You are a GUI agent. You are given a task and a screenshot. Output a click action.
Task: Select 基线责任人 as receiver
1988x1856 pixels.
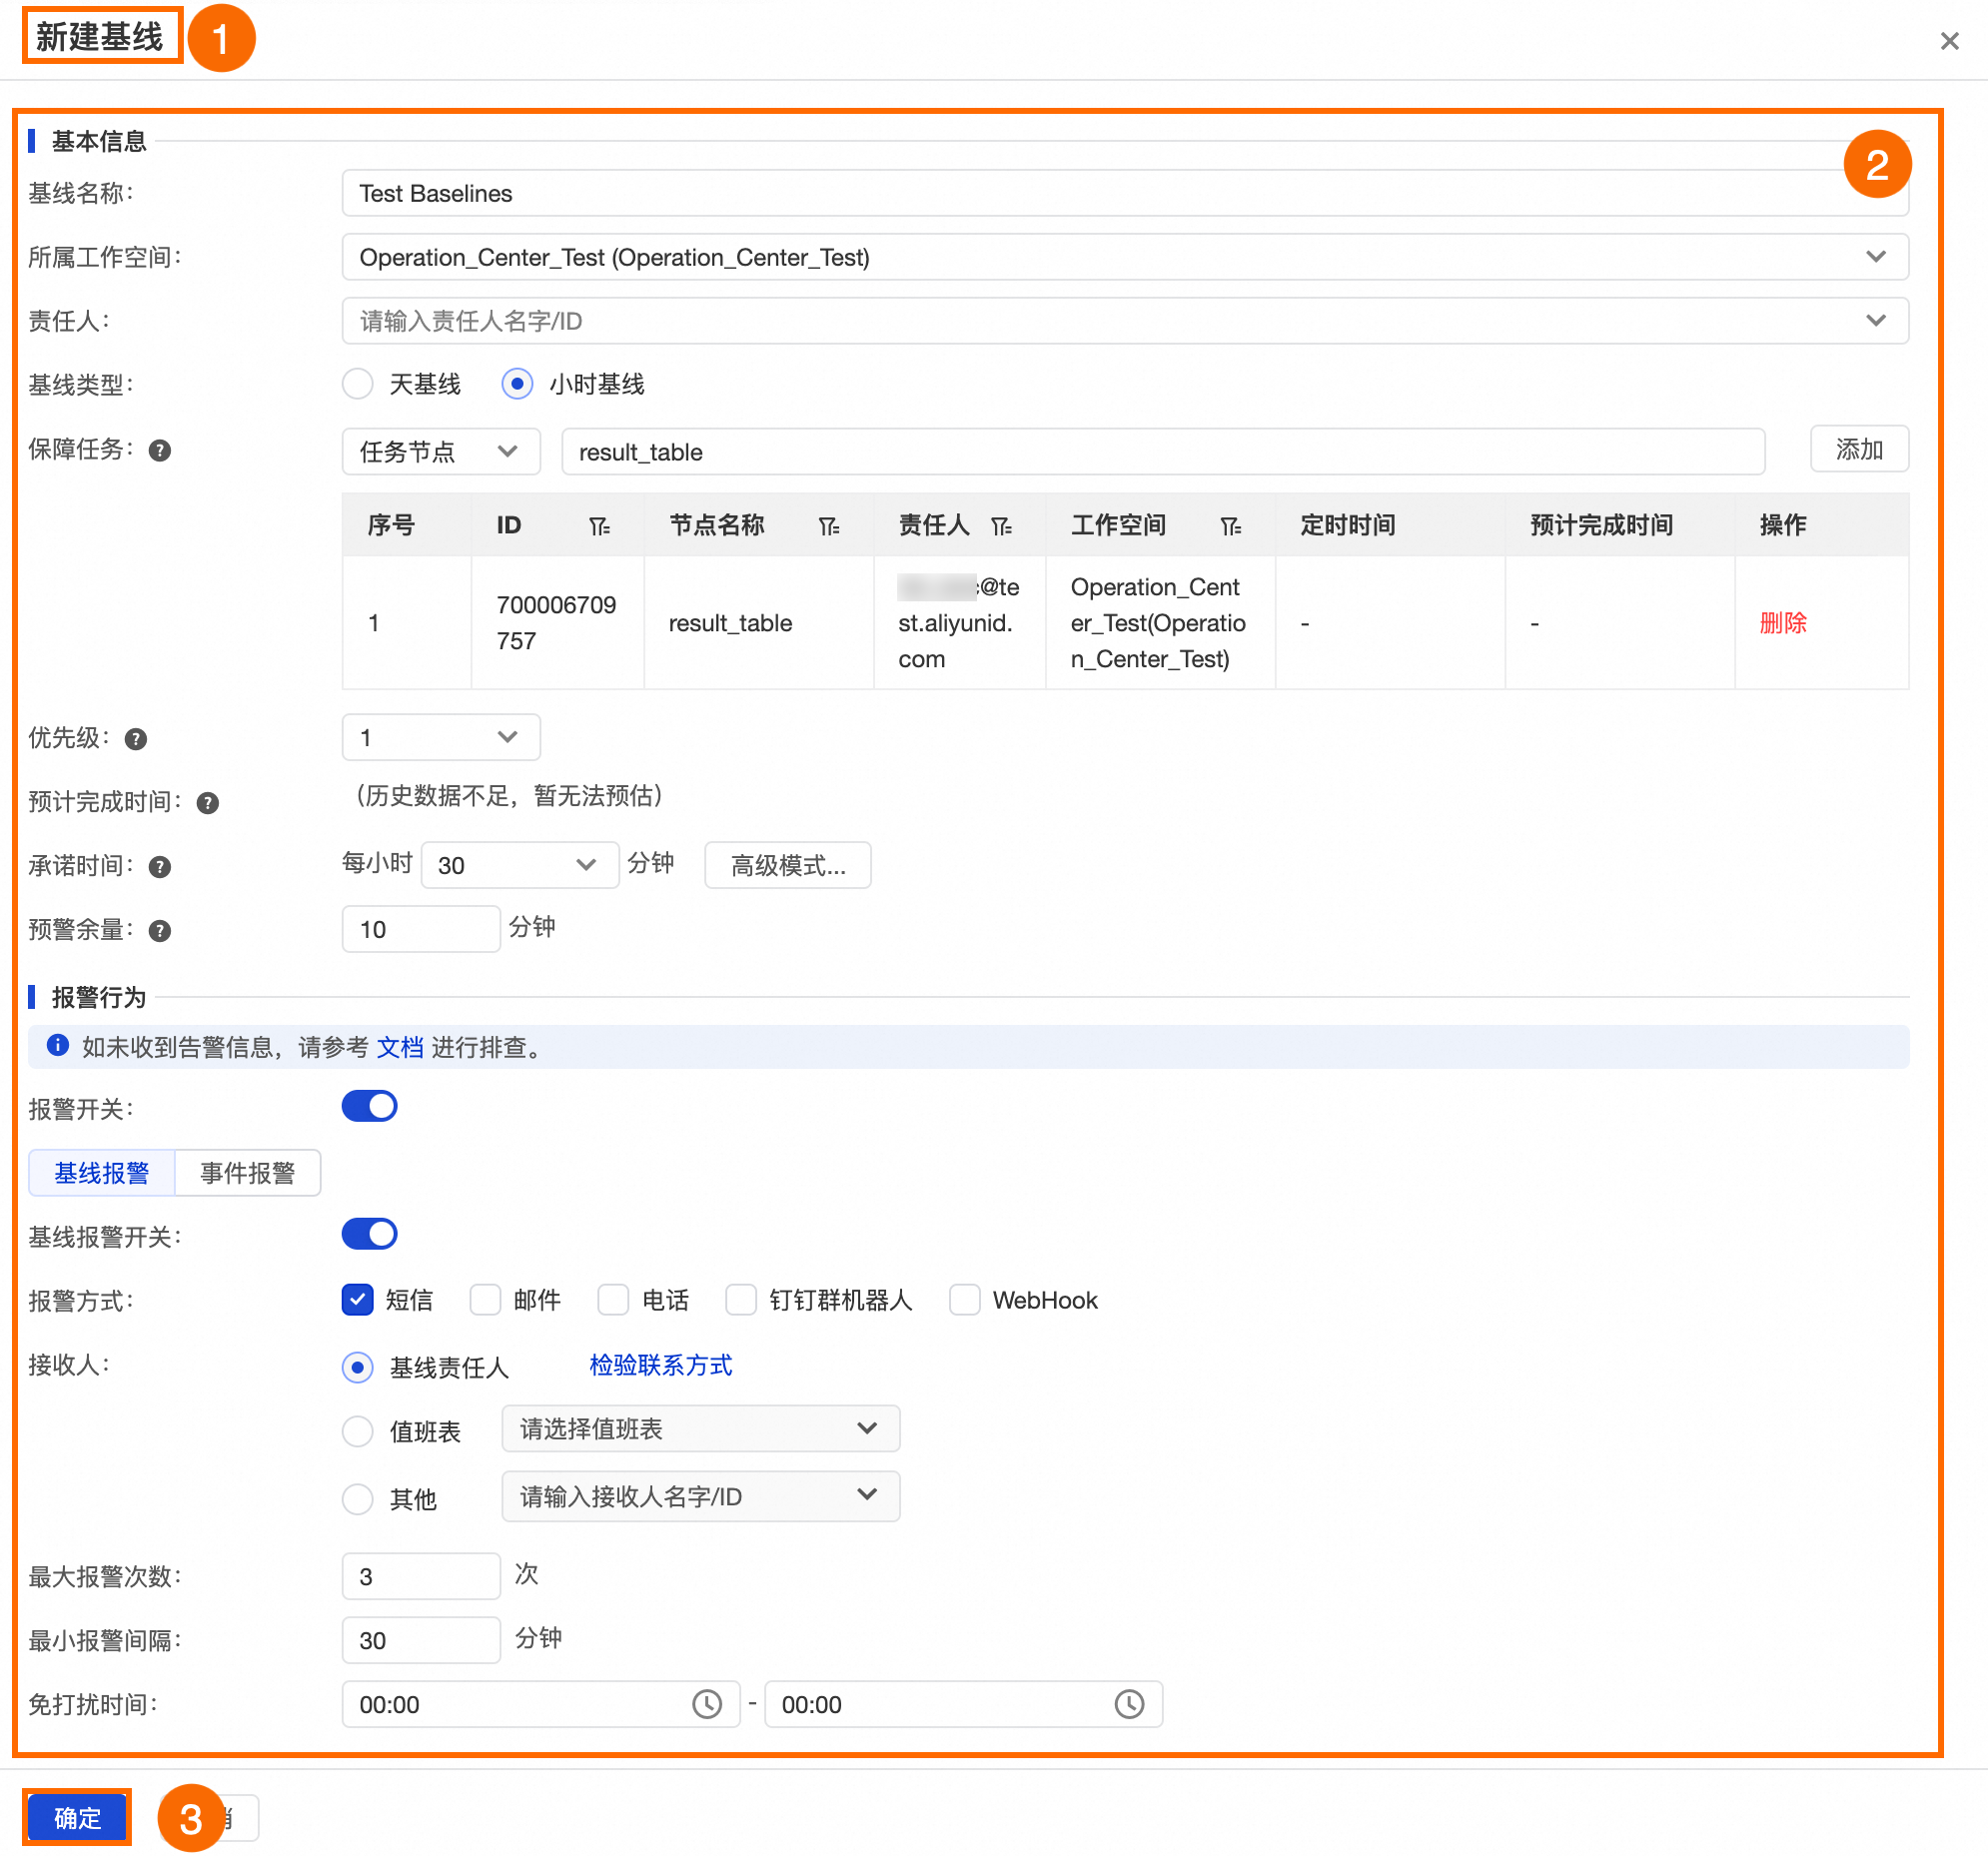(x=358, y=1367)
